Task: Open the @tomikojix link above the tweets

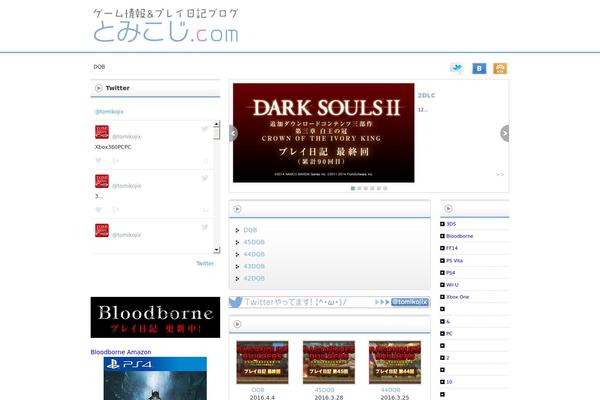Action: point(109,111)
